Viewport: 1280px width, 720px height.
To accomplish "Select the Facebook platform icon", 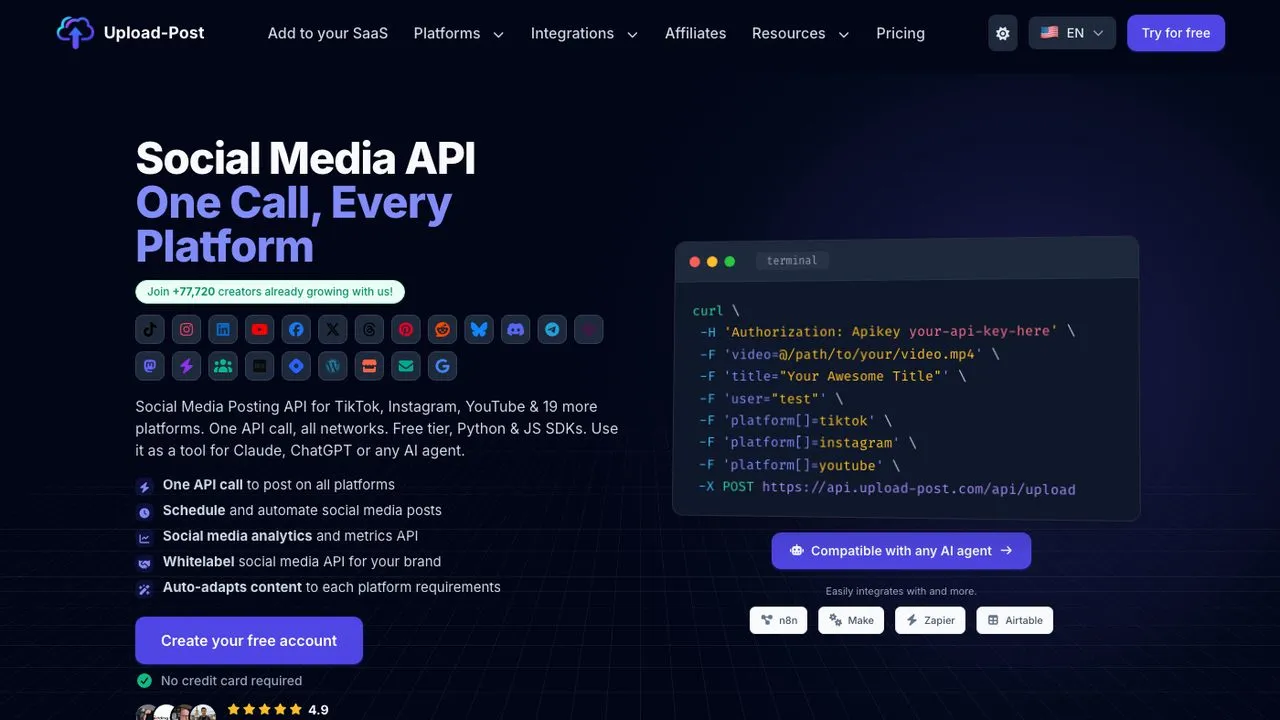I will [296, 329].
